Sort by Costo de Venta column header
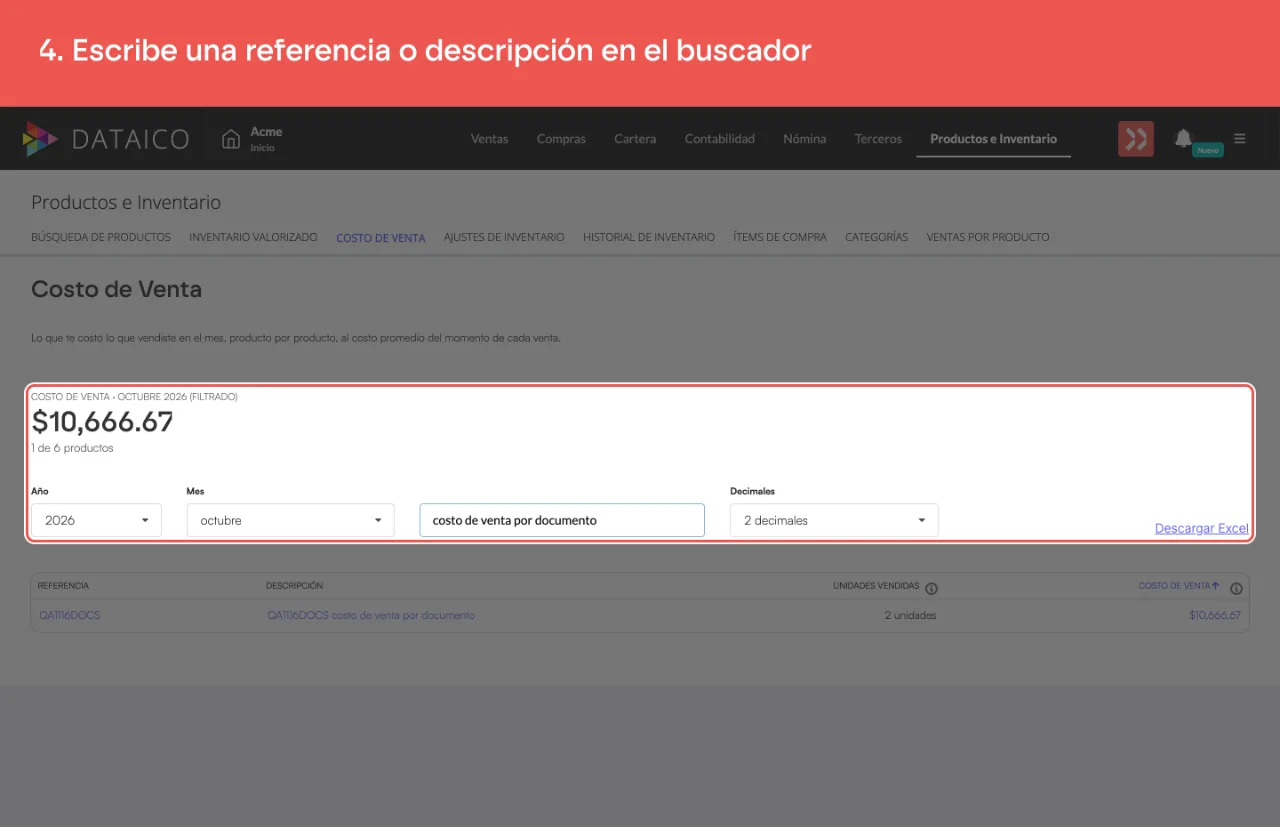This screenshot has height=827, width=1280. (x=1178, y=586)
